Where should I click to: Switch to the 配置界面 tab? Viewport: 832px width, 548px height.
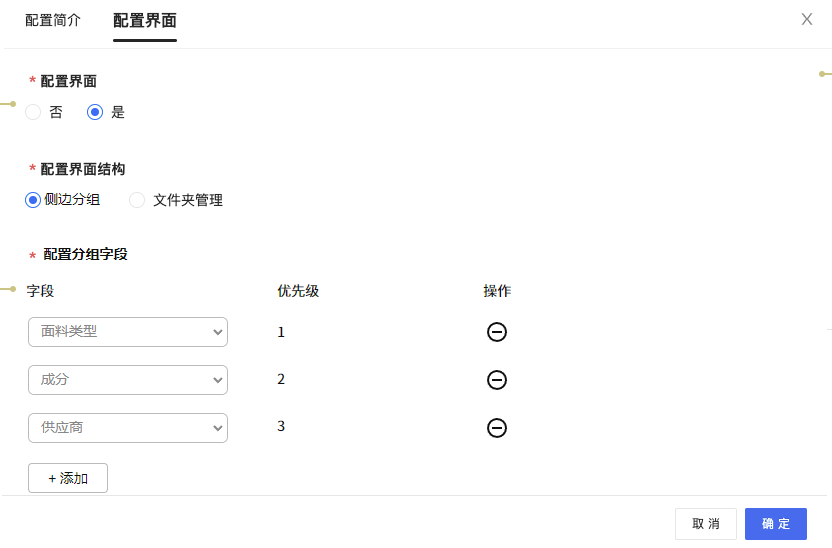tap(145, 20)
